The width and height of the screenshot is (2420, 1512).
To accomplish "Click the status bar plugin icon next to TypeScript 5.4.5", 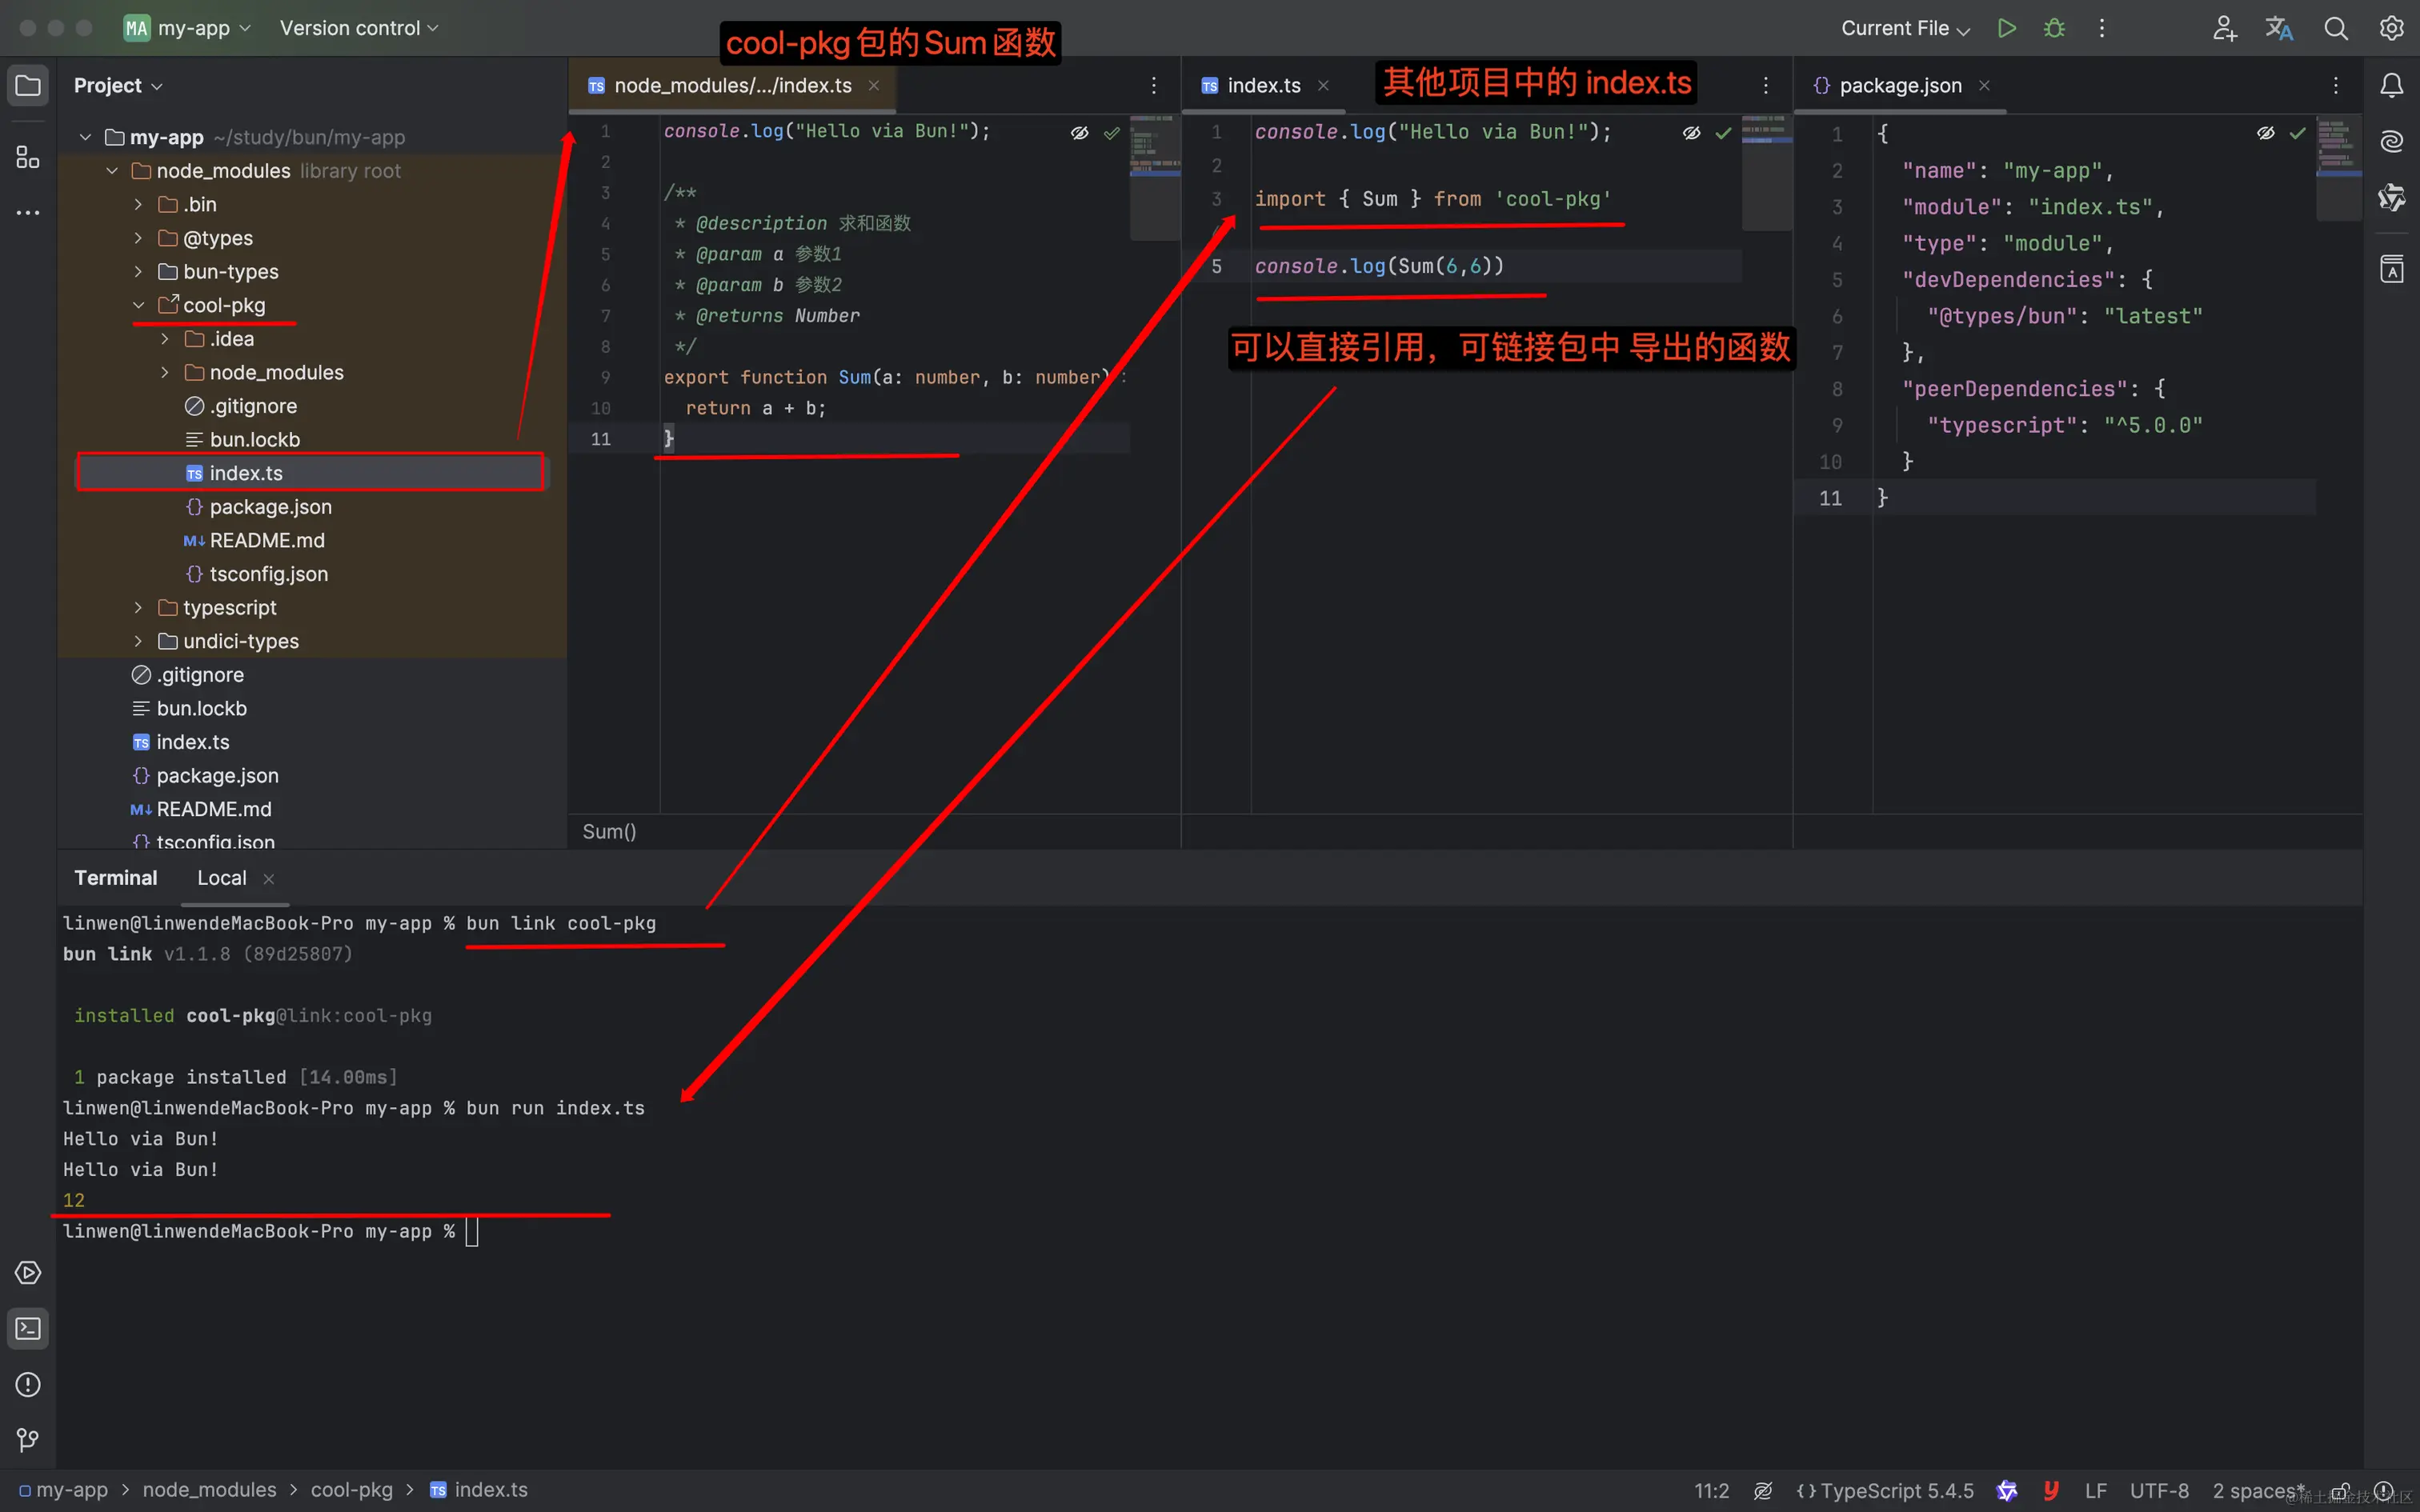I will click(x=2006, y=1490).
